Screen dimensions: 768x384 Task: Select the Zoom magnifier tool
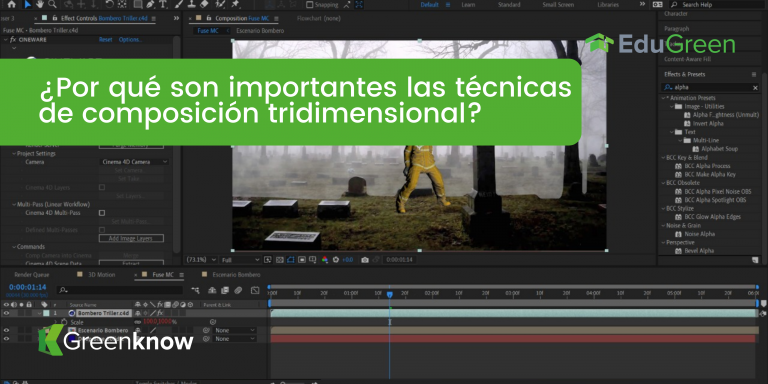52,4
